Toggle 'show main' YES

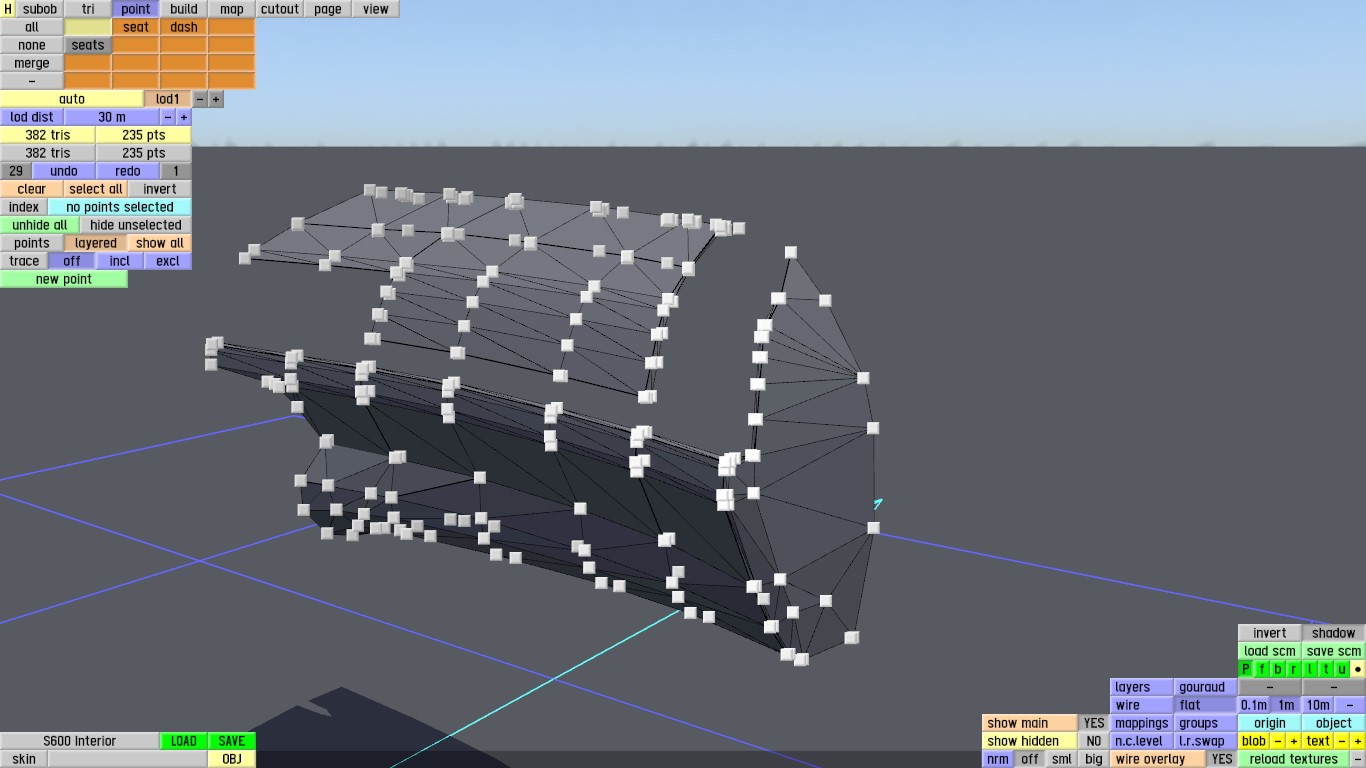pos(1094,723)
